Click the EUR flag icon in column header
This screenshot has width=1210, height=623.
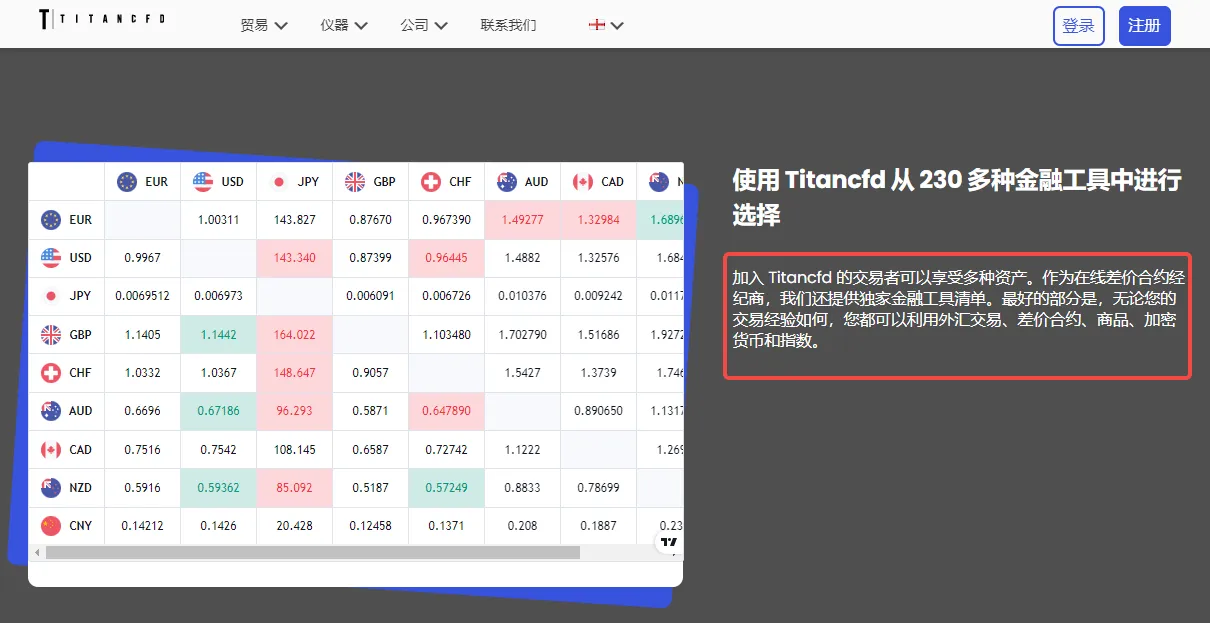click(127, 182)
